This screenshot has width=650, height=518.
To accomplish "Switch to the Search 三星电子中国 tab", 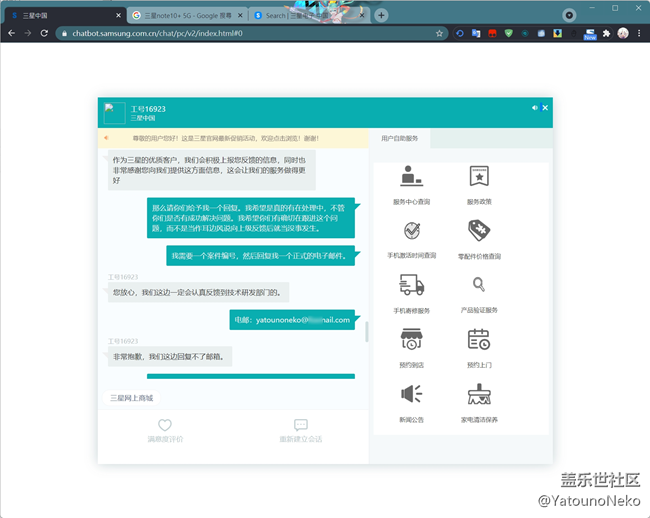I will click(308, 15).
